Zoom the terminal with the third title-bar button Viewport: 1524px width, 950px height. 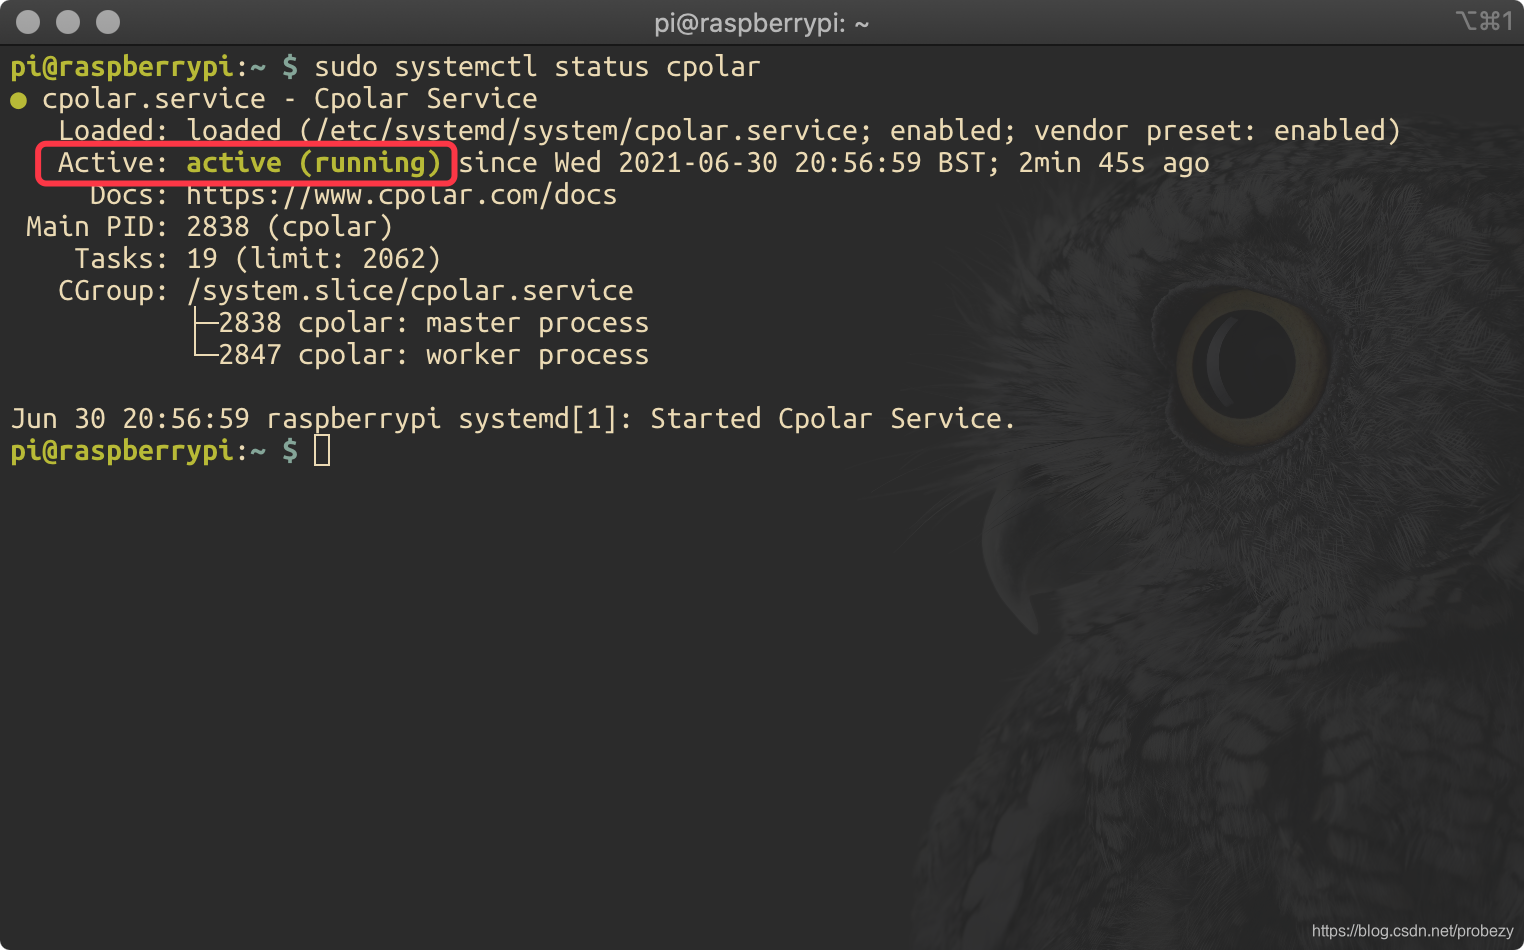click(108, 22)
